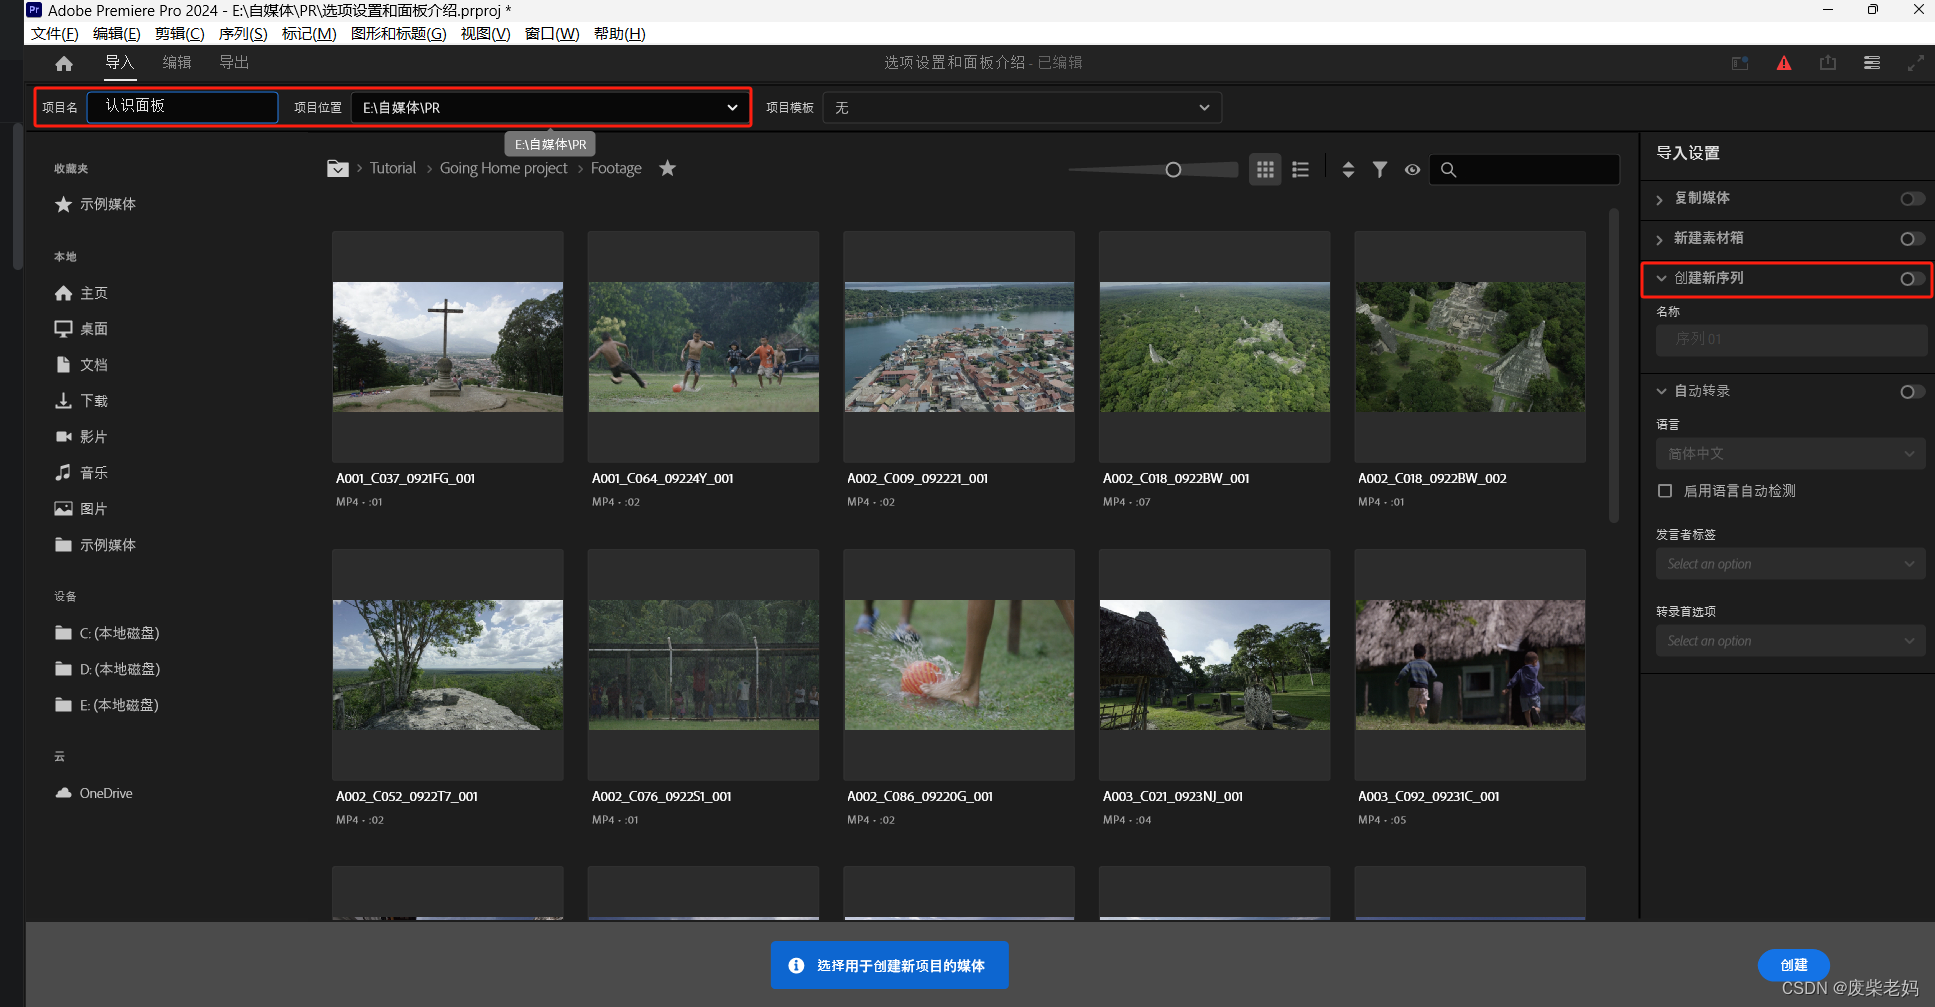Check 启用语言自动检测 checkbox
The image size is (1935, 1007).
[1665, 491]
